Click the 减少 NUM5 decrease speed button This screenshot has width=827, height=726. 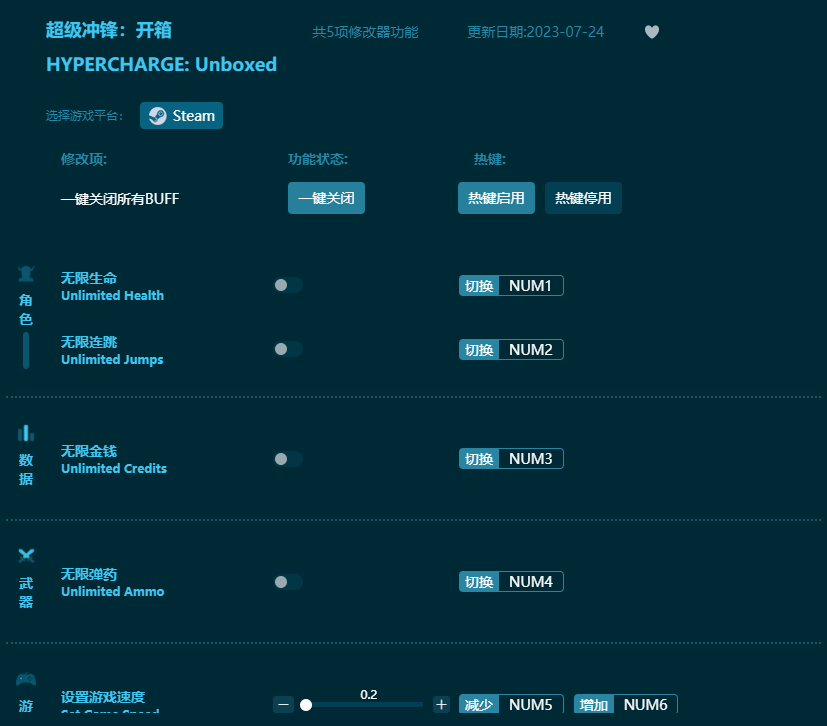point(511,704)
